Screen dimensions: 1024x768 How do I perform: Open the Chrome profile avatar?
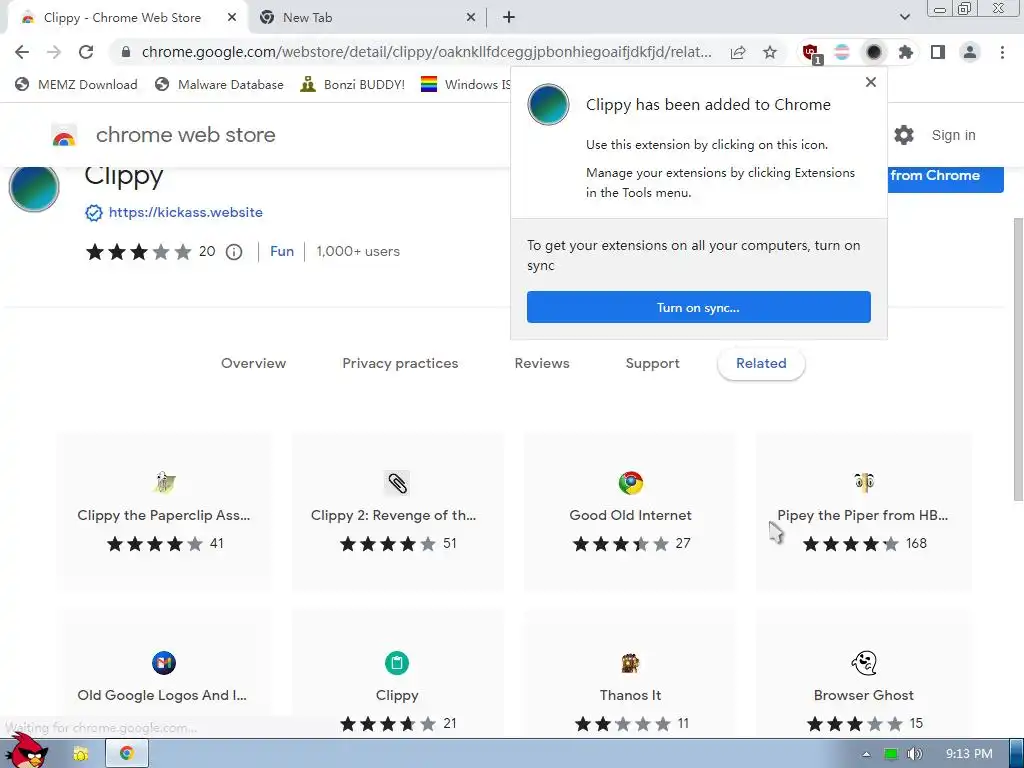click(x=970, y=52)
